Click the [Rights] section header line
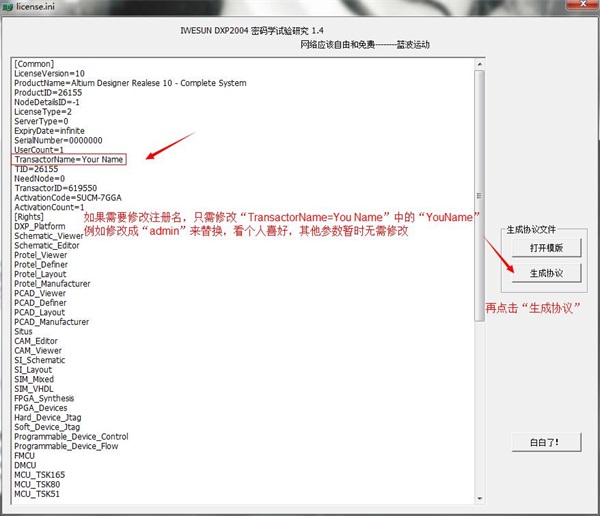600x516 pixels. pyautogui.click(x=29, y=217)
